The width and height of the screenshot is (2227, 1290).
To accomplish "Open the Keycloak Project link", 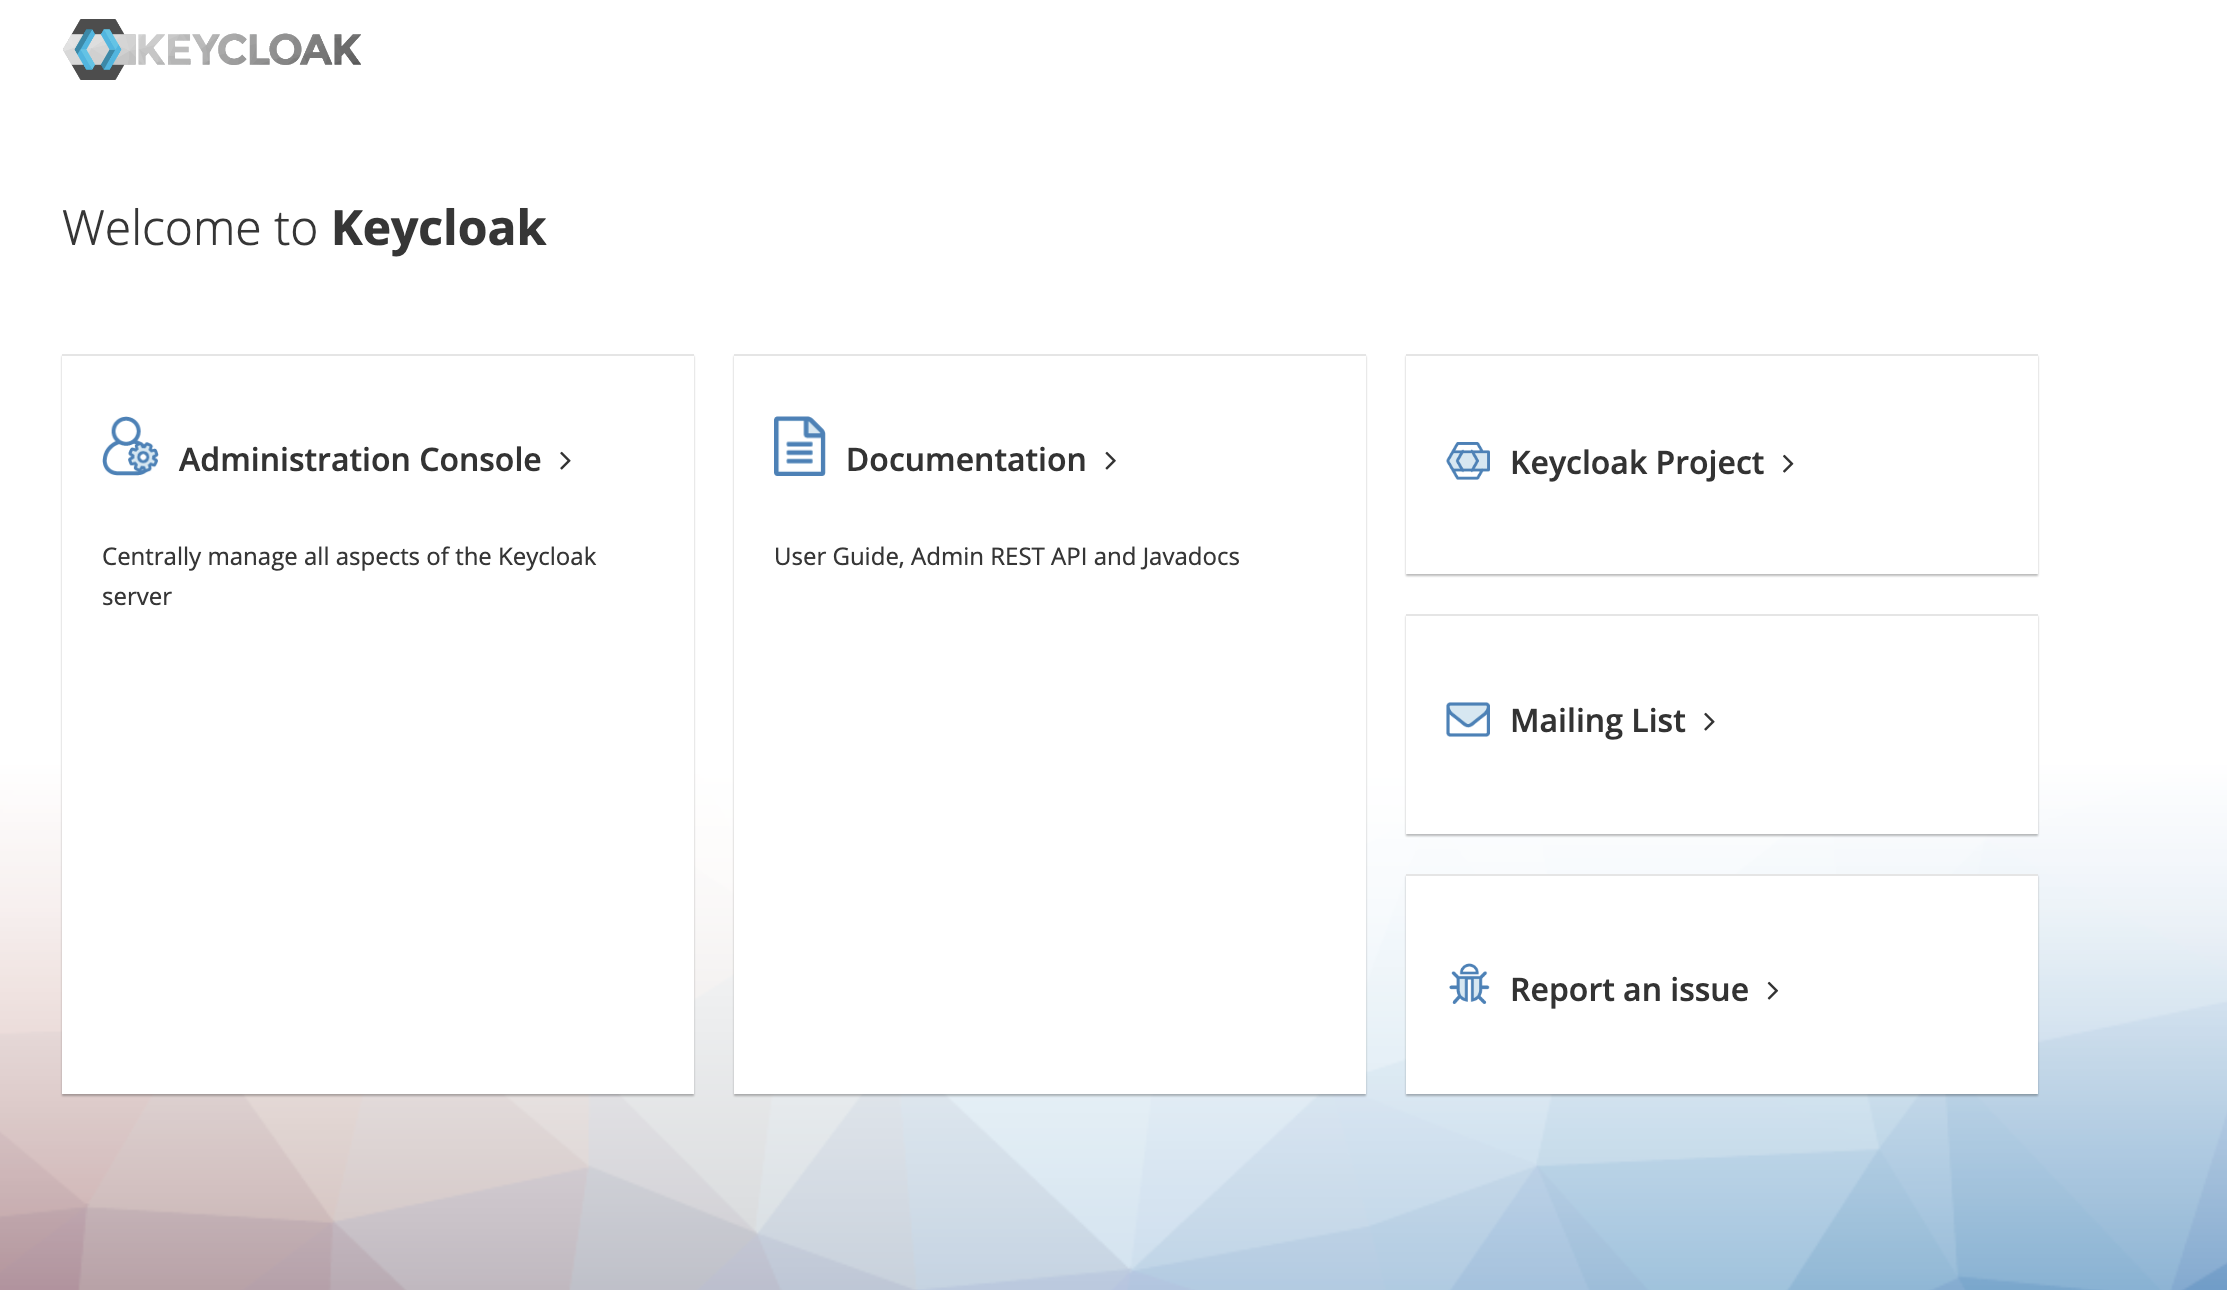I will coord(1636,462).
